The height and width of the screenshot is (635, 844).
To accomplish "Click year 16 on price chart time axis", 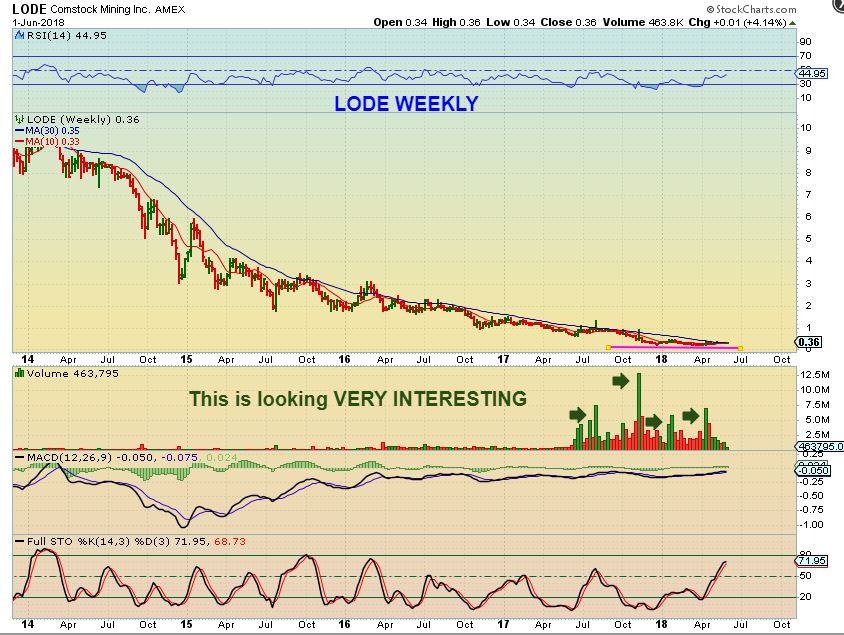I will click(x=344, y=359).
